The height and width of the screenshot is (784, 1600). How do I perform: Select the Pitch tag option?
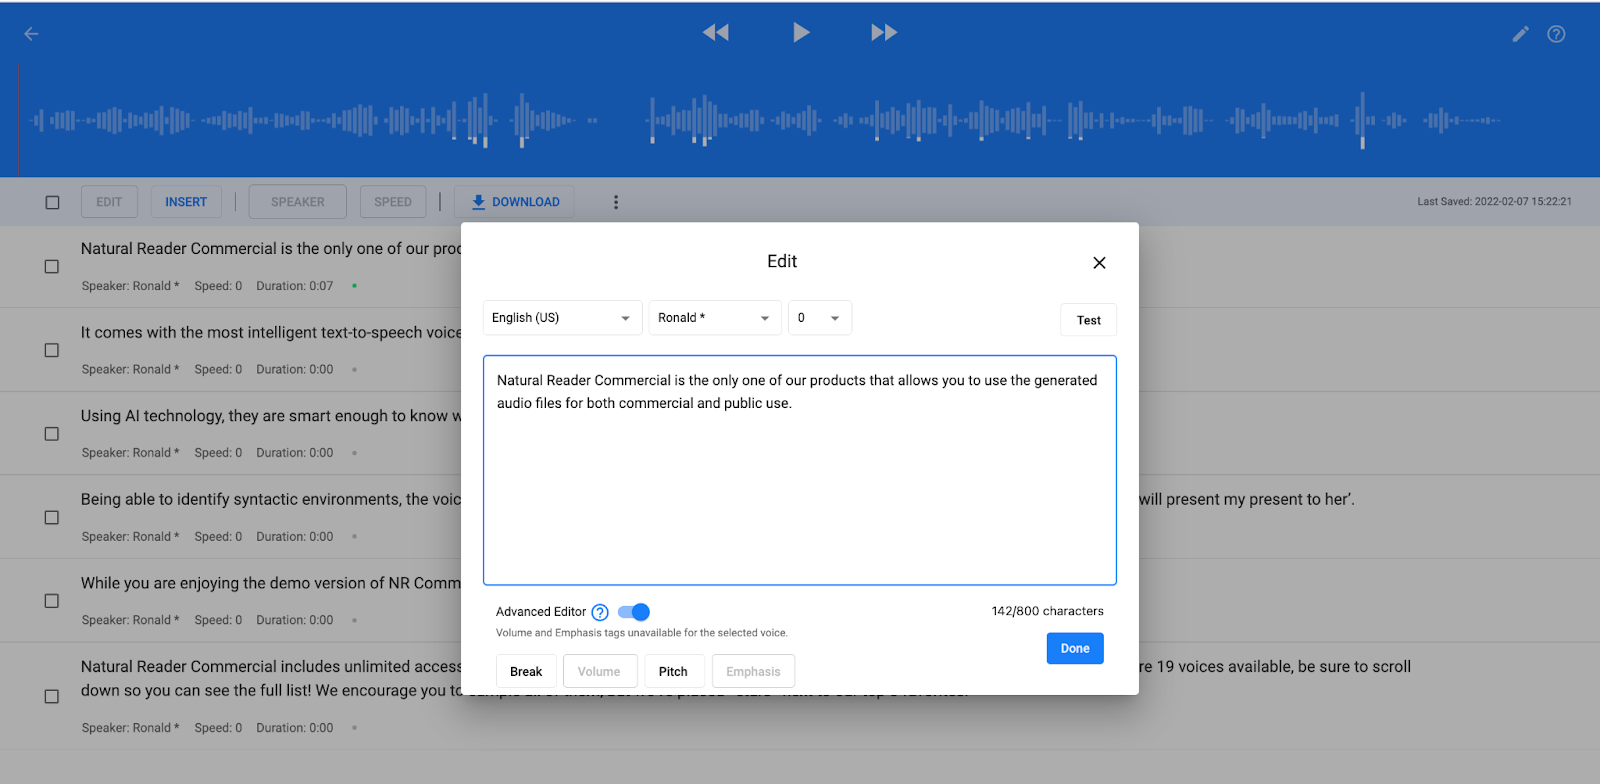coord(673,671)
